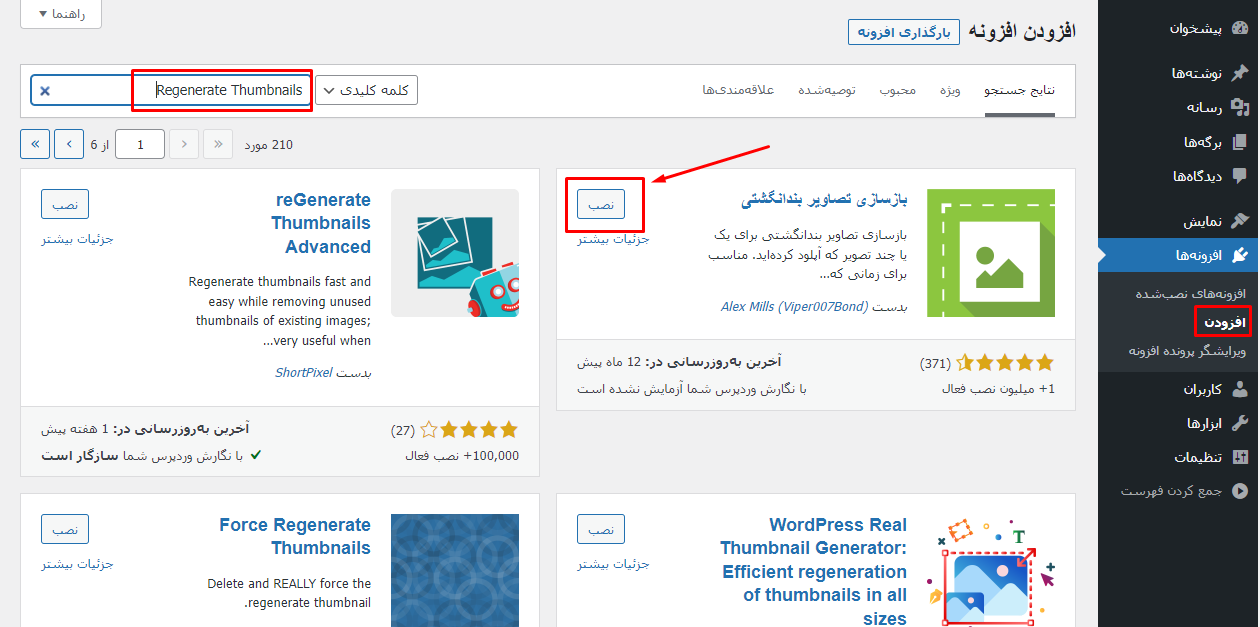Switch to the توصیه‌شده tab
This screenshot has height=627, width=1260.
[x=826, y=90]
